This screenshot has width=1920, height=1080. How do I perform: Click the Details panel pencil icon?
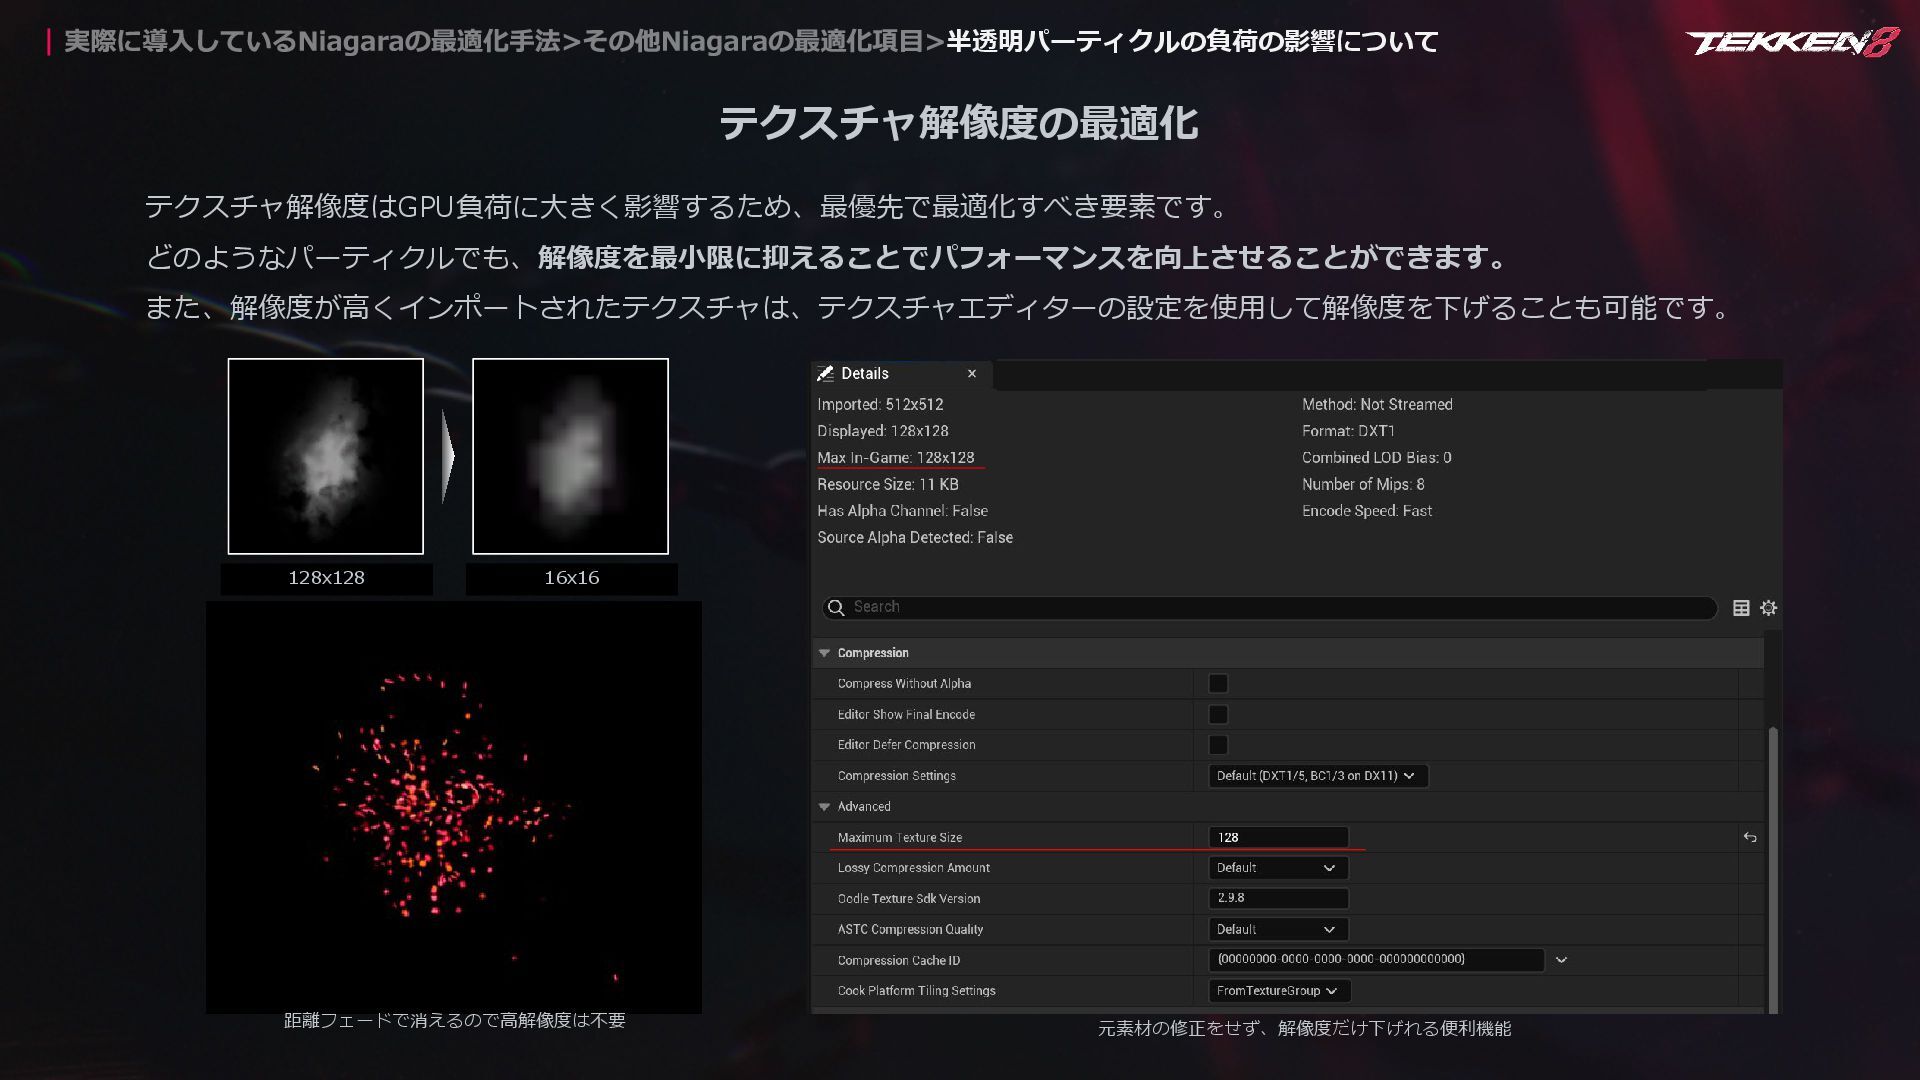(x=825, y=374)
